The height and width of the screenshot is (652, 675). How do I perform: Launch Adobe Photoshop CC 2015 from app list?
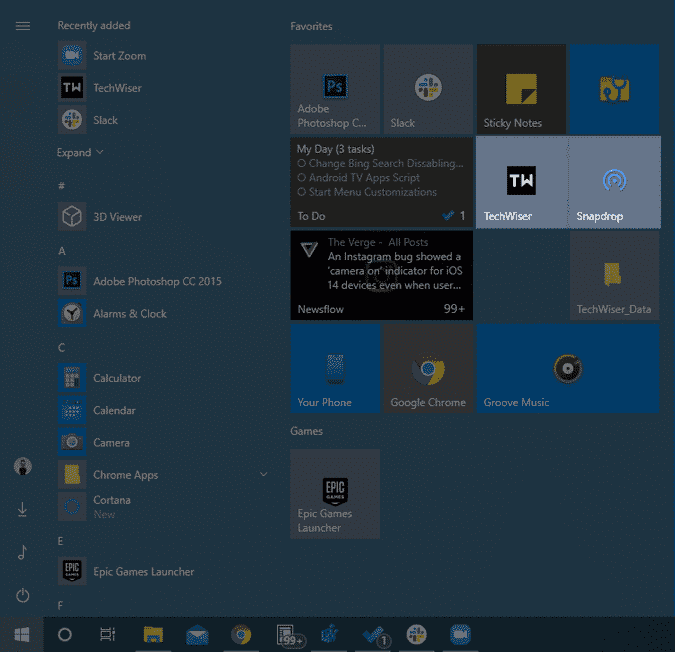163,281
